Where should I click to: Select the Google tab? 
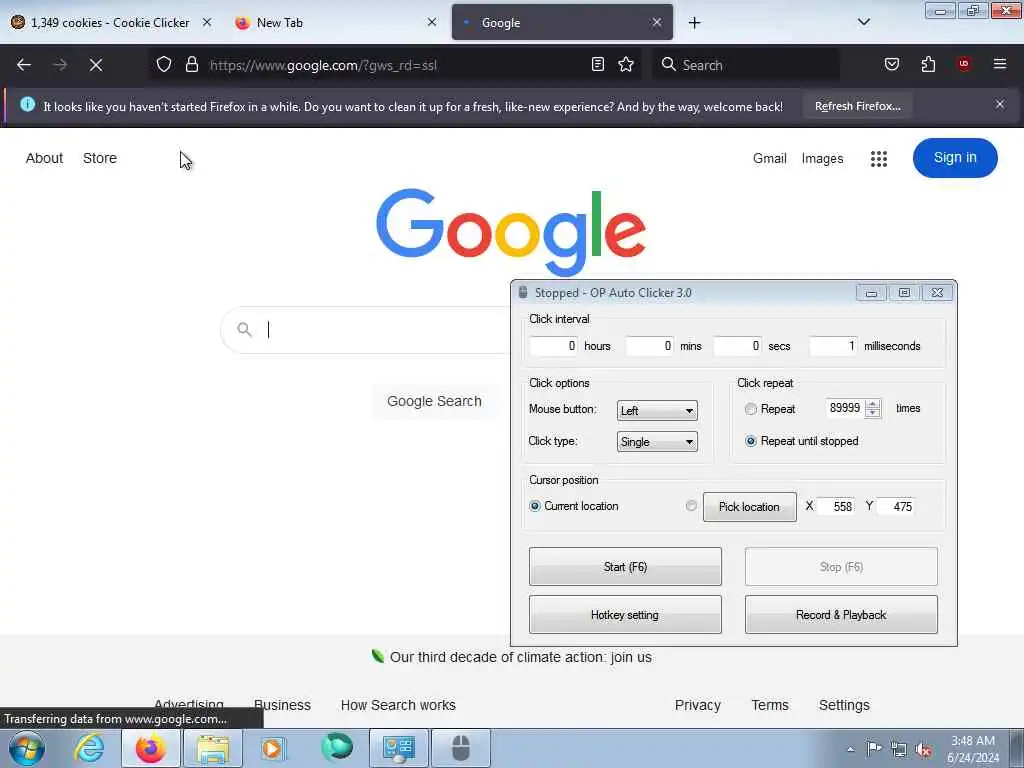click(562, 23)
